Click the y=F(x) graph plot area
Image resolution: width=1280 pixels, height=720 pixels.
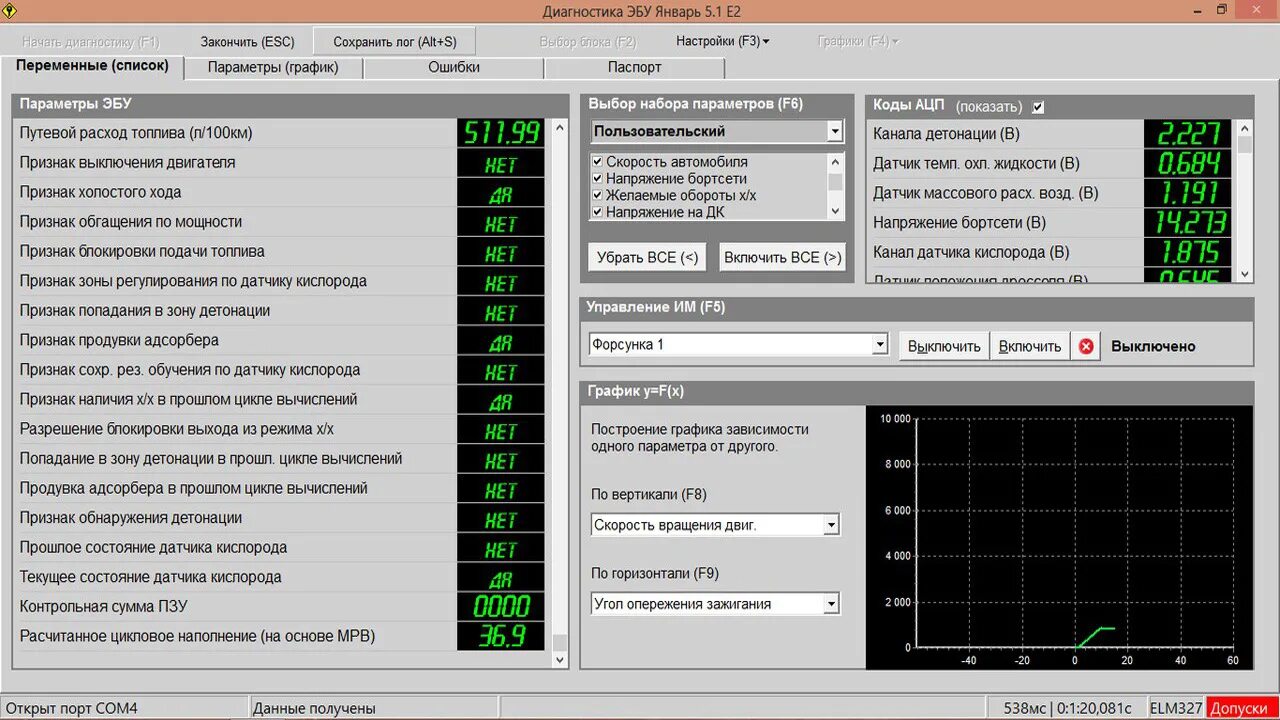click(1076, 533)
